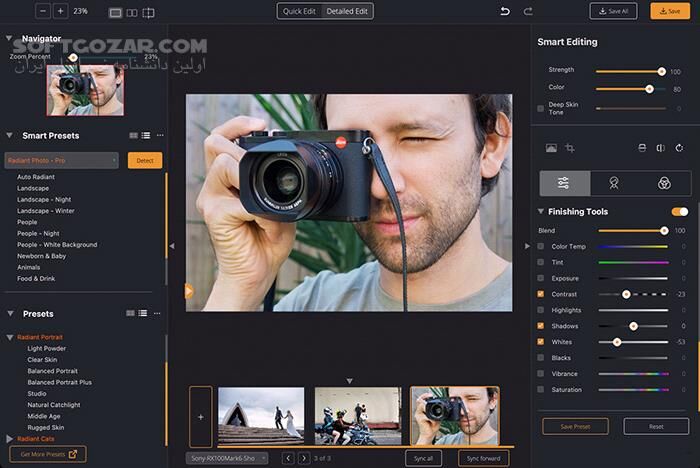Click the rotate image icon
This screenshot has height=468, width=700.
point(679,148)
